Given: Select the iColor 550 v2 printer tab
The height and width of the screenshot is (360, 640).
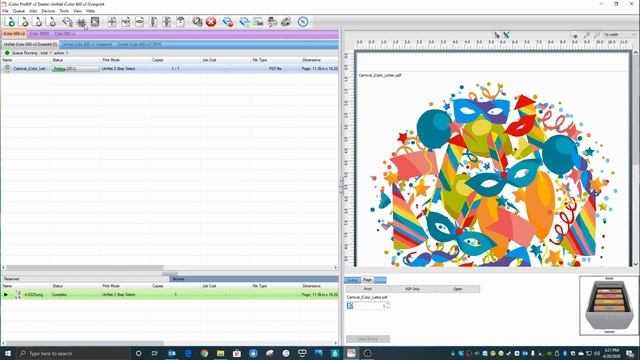Looking at the screenshot, I should pyautogui.click(x=65, y=34).
